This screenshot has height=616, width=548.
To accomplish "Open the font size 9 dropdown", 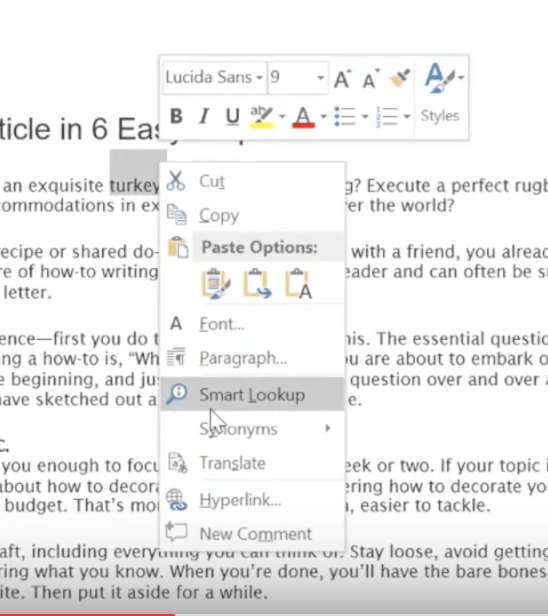I will (x=298, y=77).
